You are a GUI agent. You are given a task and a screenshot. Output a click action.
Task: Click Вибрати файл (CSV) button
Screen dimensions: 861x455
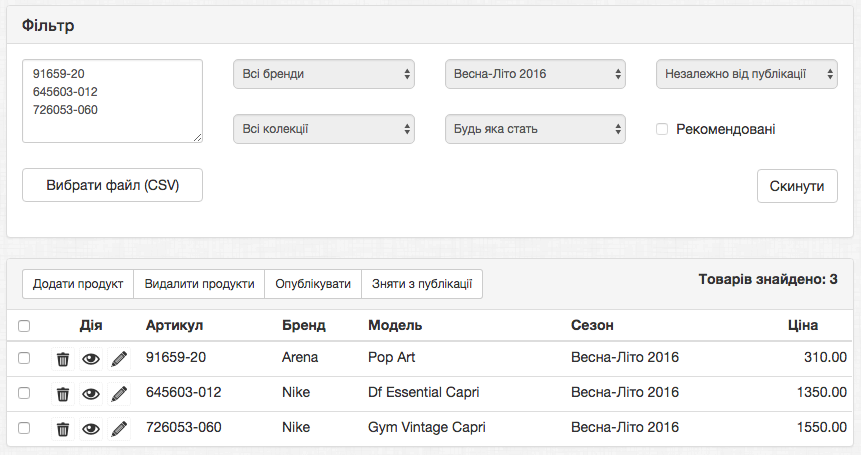point(112,185)
